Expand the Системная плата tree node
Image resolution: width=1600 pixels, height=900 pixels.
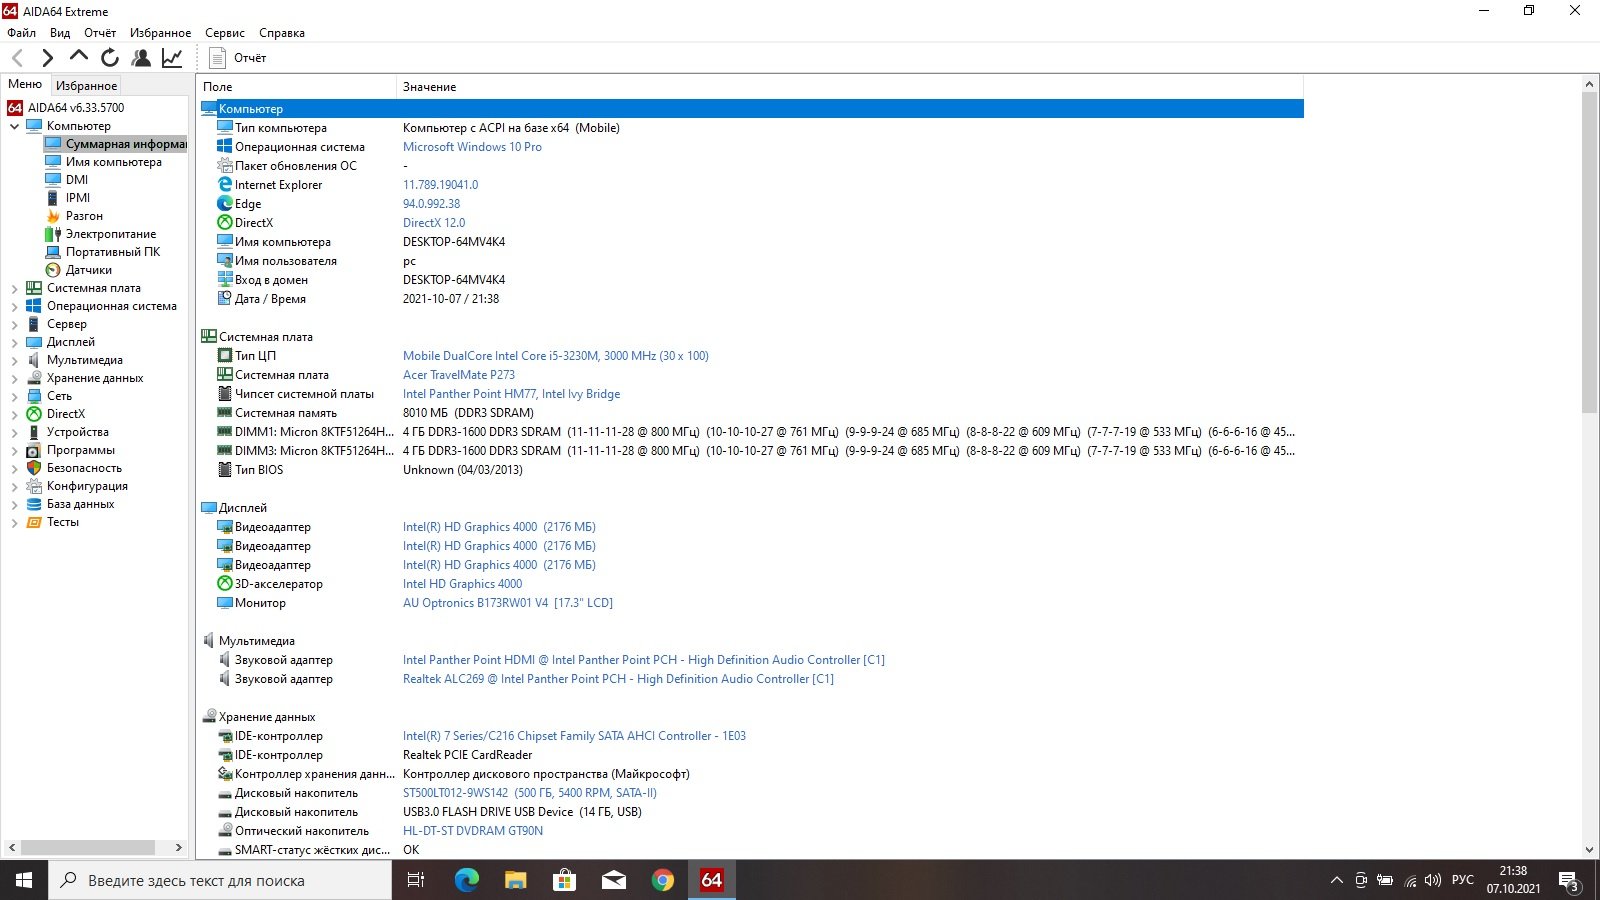coord(14,289)
